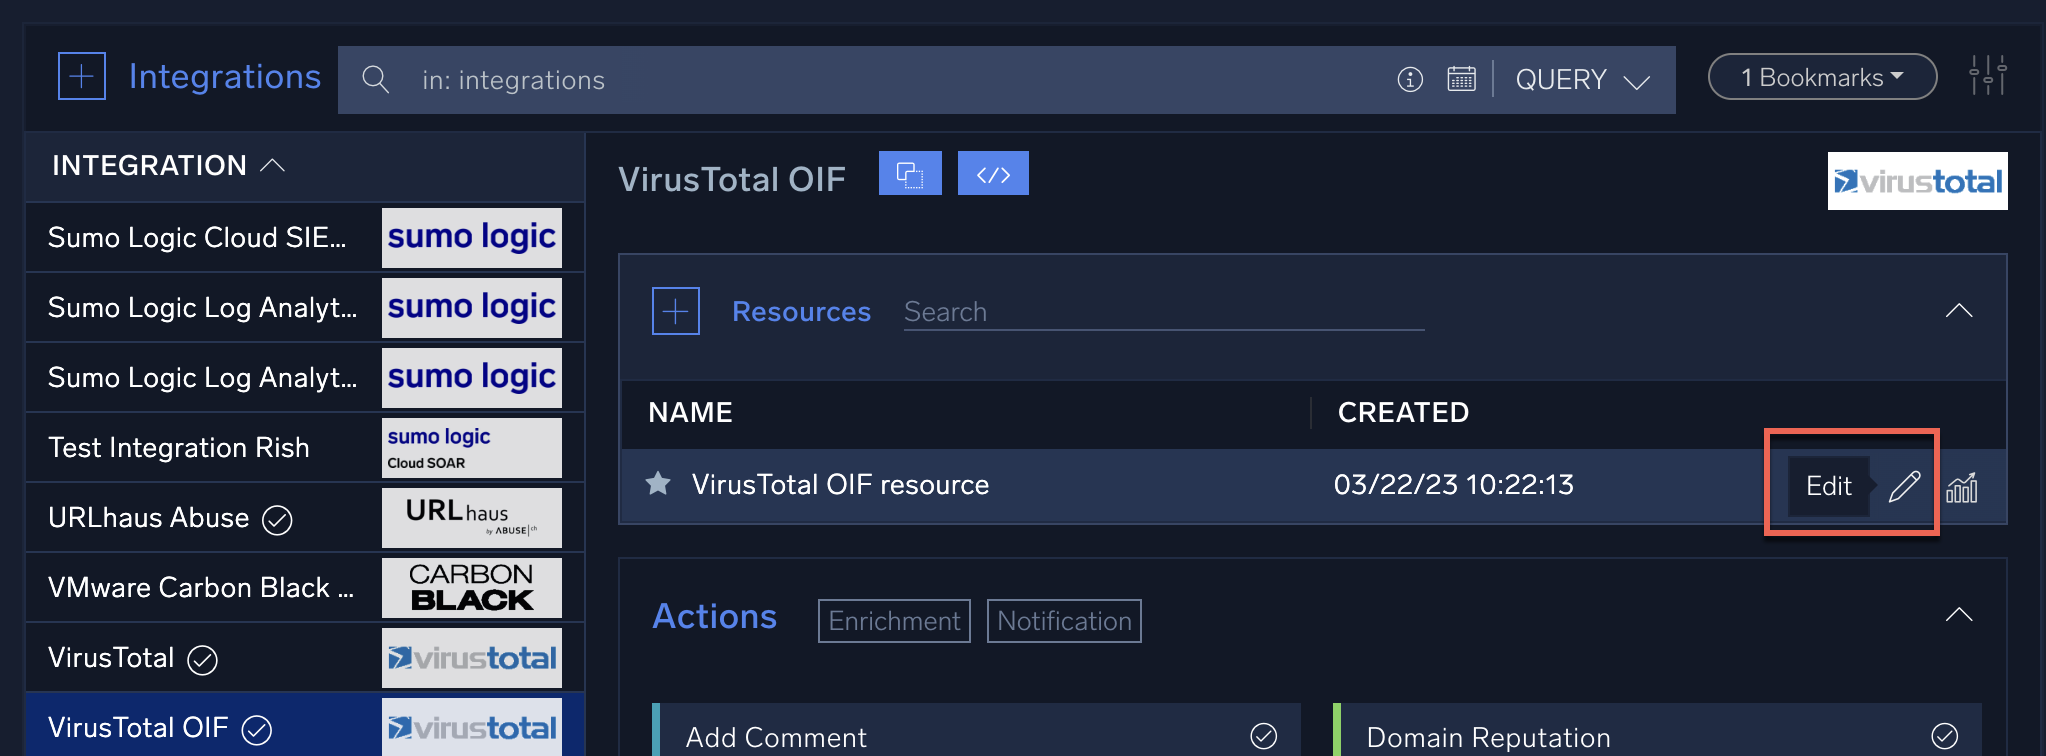Open the calendar date picker icon
Screen dimensions: 2046x756
(x=1461, y=79)
